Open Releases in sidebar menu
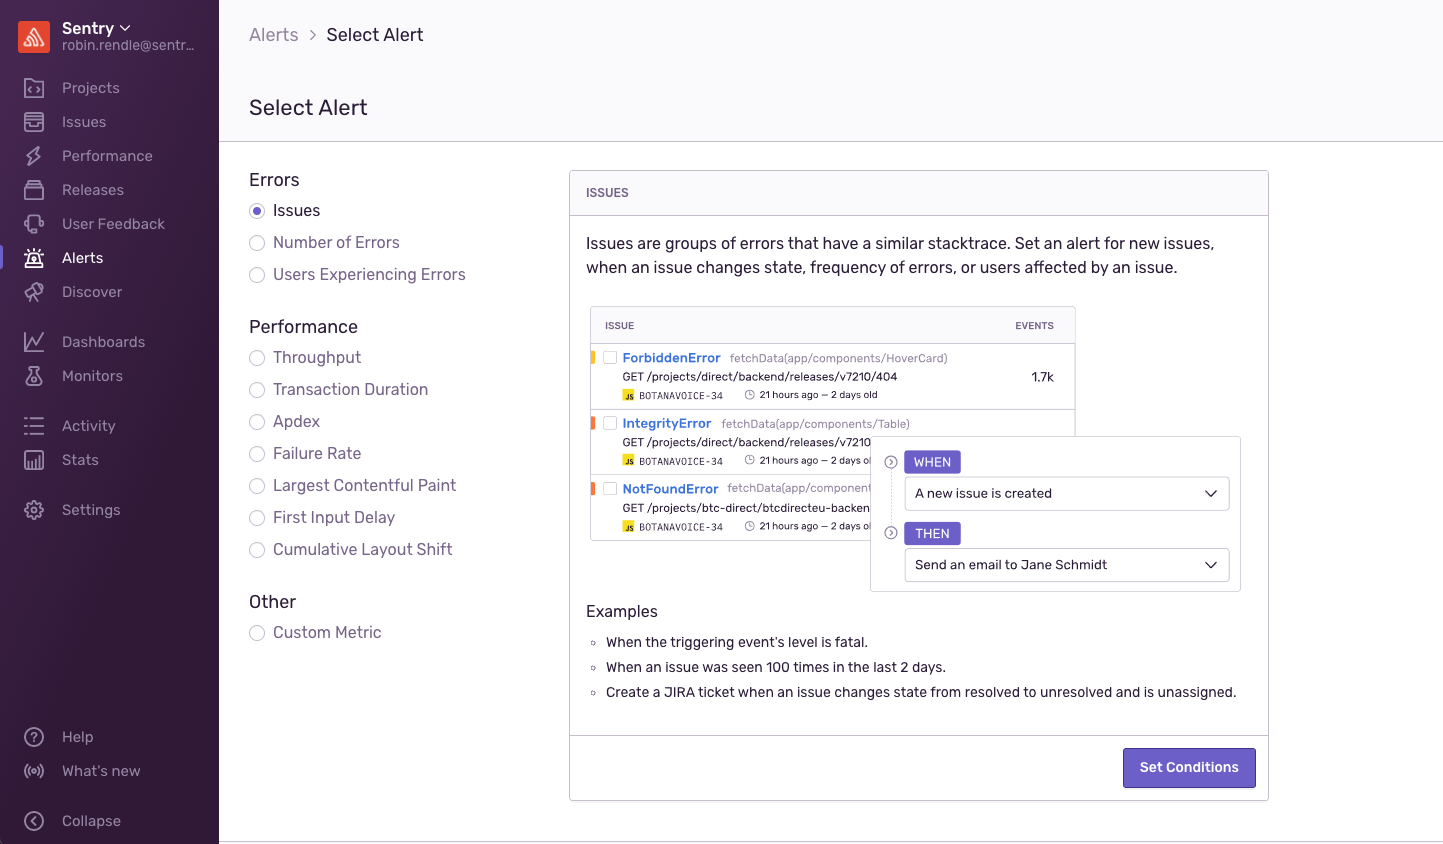This screenshot has width=1443, height=844. [93, 190]
